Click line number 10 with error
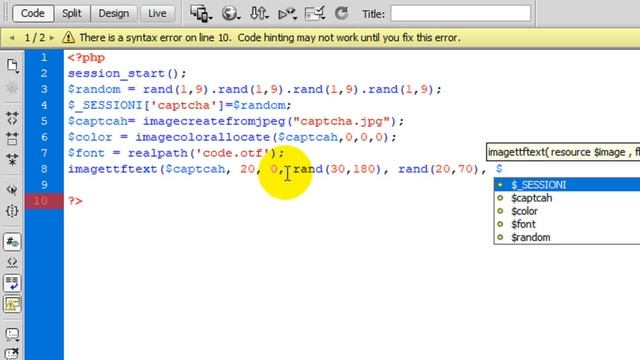640x360 pixels. [x=40, y=201]
